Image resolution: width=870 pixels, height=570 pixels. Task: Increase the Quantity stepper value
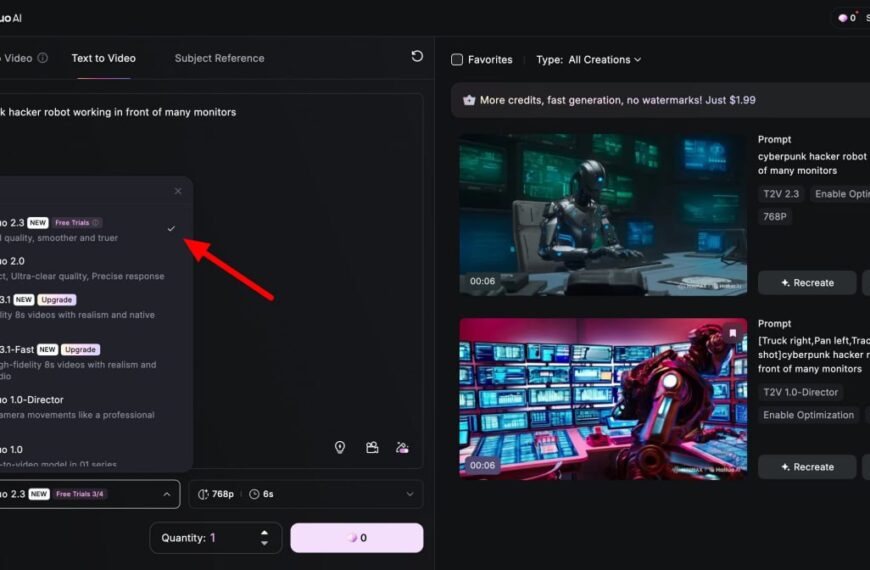pyautogui.click(x=264, y=532)
